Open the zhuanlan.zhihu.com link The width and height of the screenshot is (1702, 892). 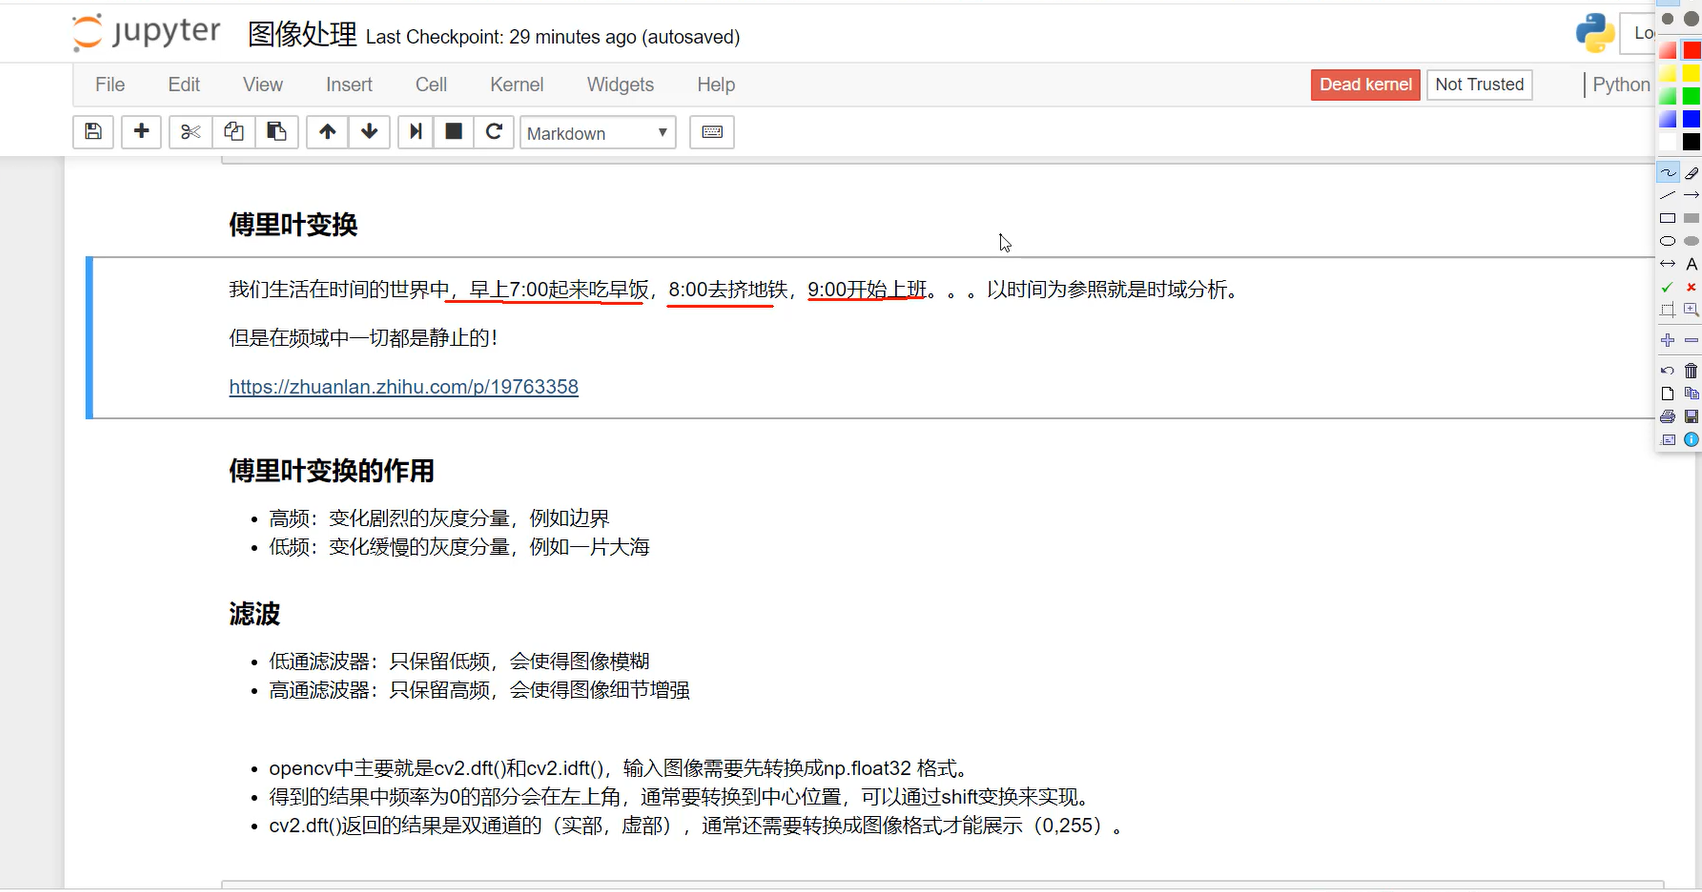[x=404, y=387]
